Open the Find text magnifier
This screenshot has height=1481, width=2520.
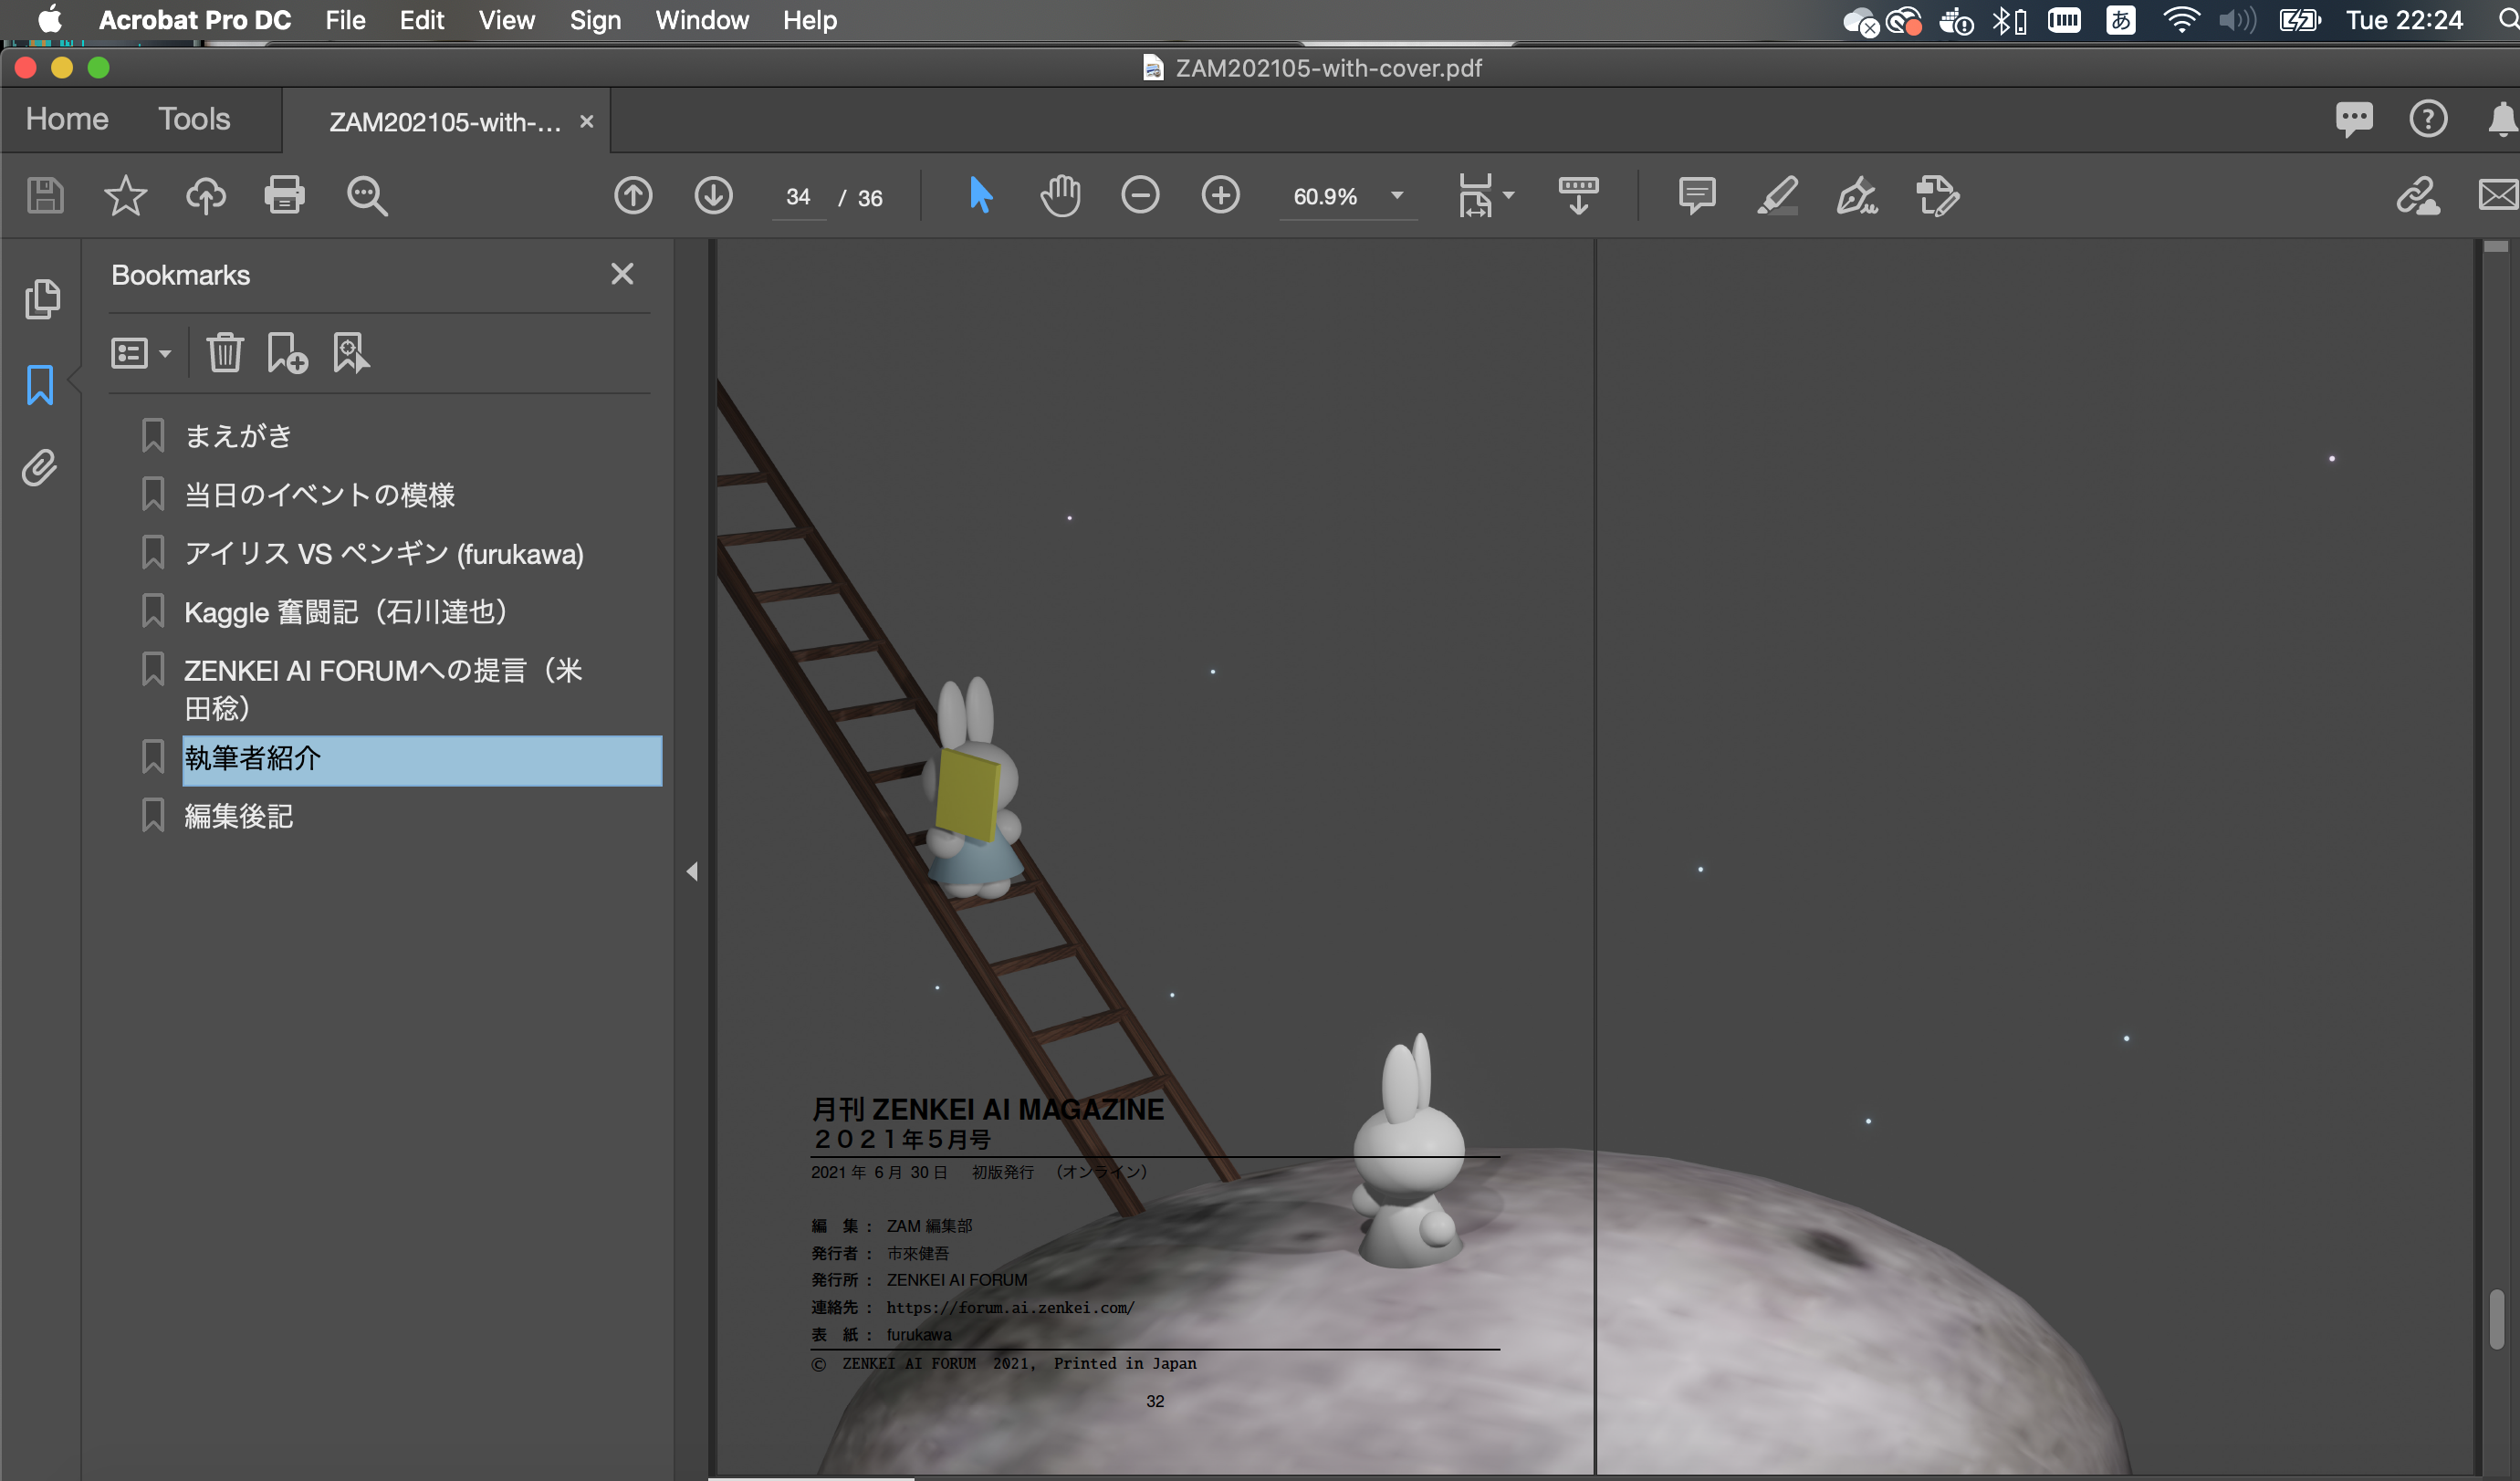point(367,196)
